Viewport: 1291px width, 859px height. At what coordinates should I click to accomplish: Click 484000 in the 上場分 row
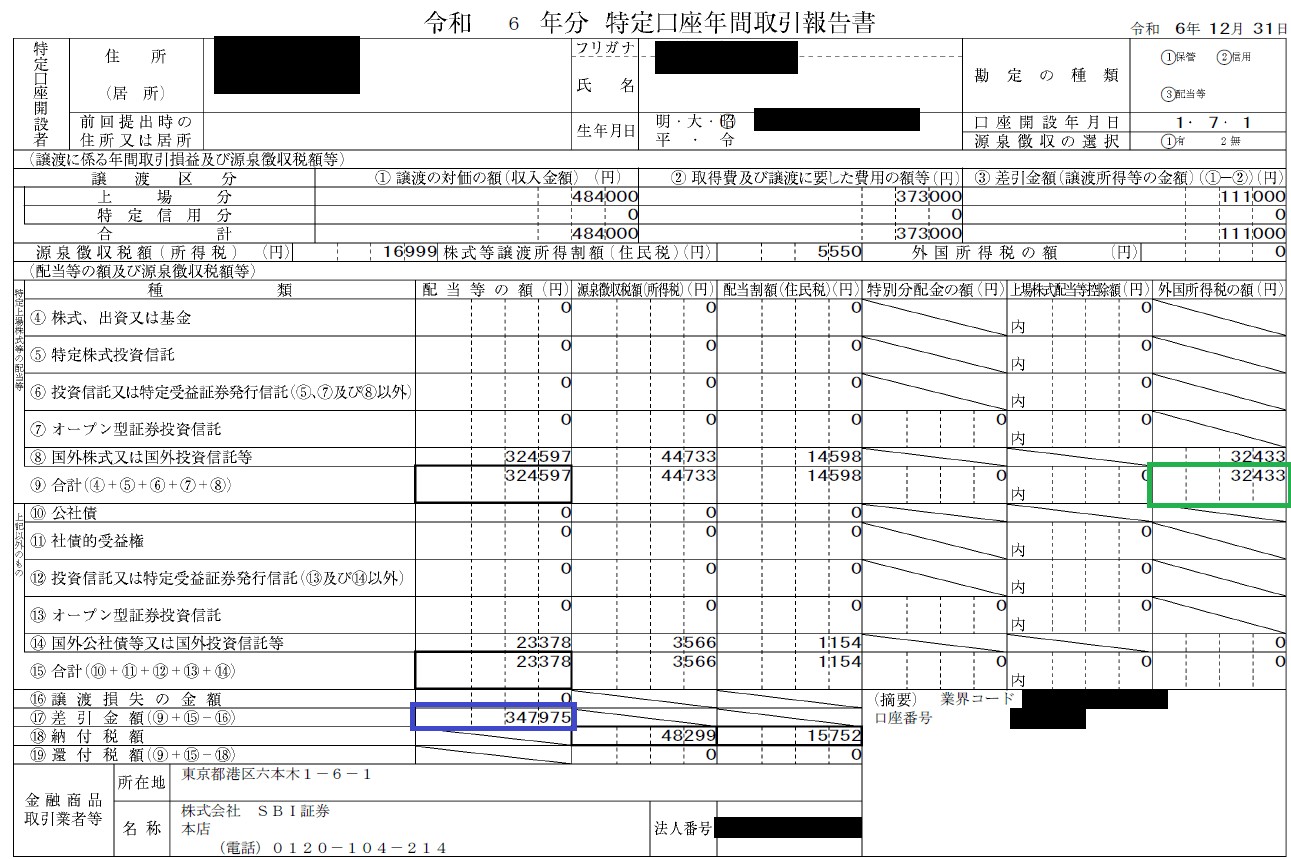point(605,197)
